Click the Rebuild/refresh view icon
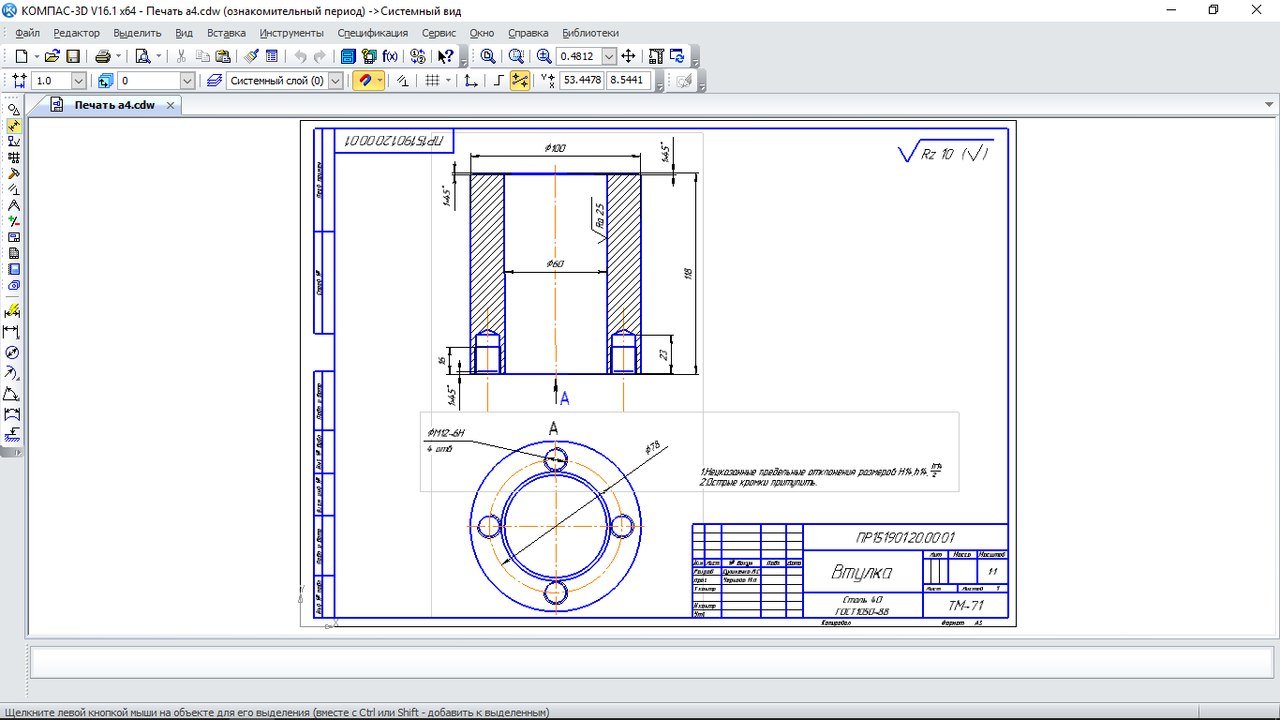 point(677,57)
